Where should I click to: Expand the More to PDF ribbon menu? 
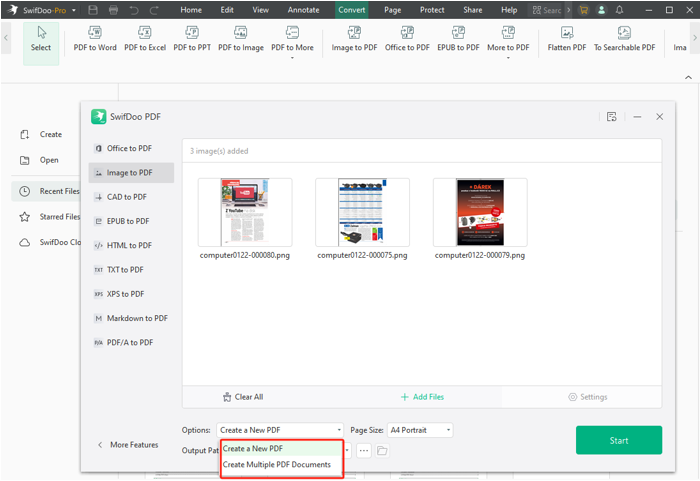click(x=508, y=41)
